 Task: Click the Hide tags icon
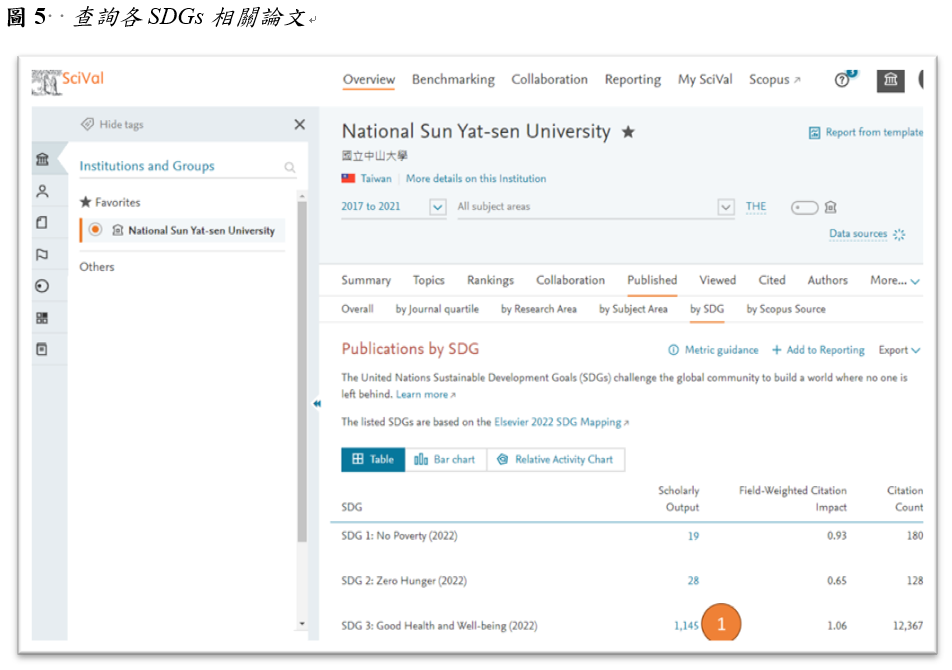click(87, 124)
